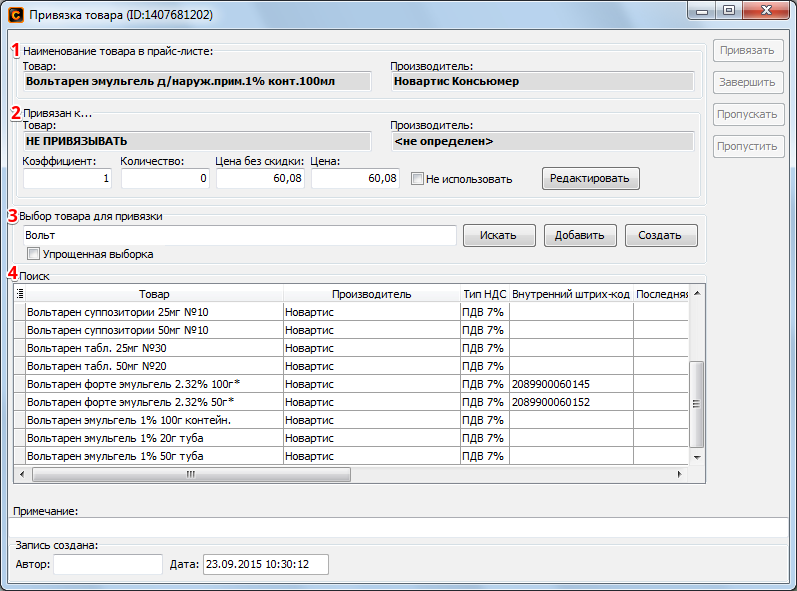The height and width of the screenshot is (591, 797).
Task: Click the horizontal scrollbar right arrow
Action: pos(682,475)
